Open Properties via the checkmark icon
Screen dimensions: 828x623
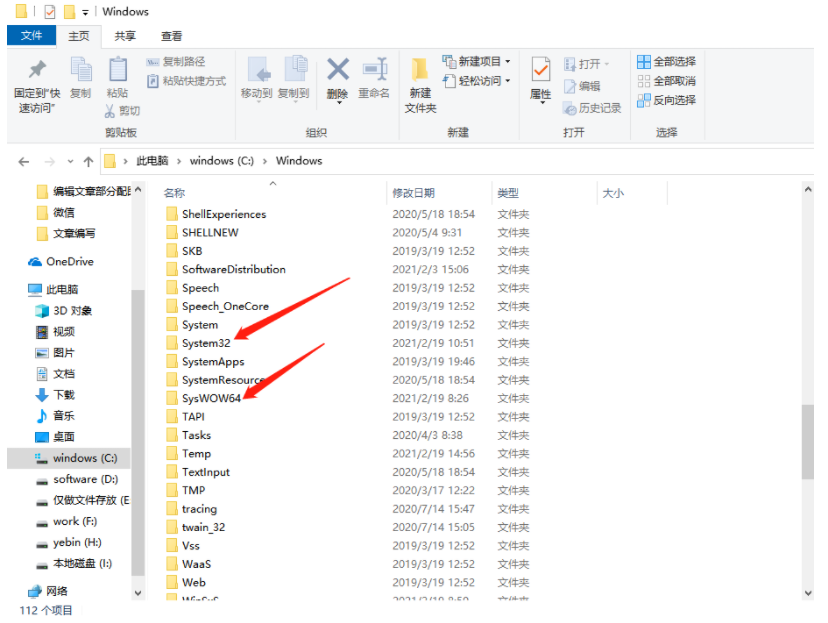[541, 70]
